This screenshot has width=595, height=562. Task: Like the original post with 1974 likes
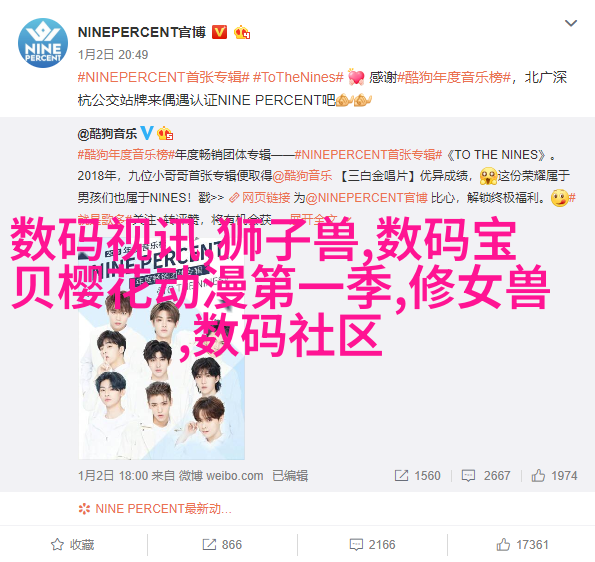click(554, 475)
